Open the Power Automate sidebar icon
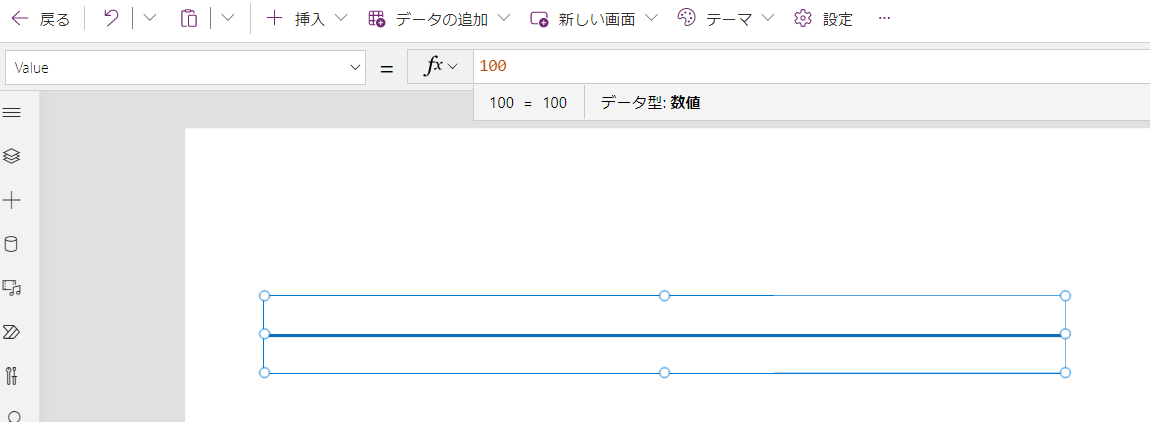This screenshot has height=422, width=1150. (x=12, y=332)
